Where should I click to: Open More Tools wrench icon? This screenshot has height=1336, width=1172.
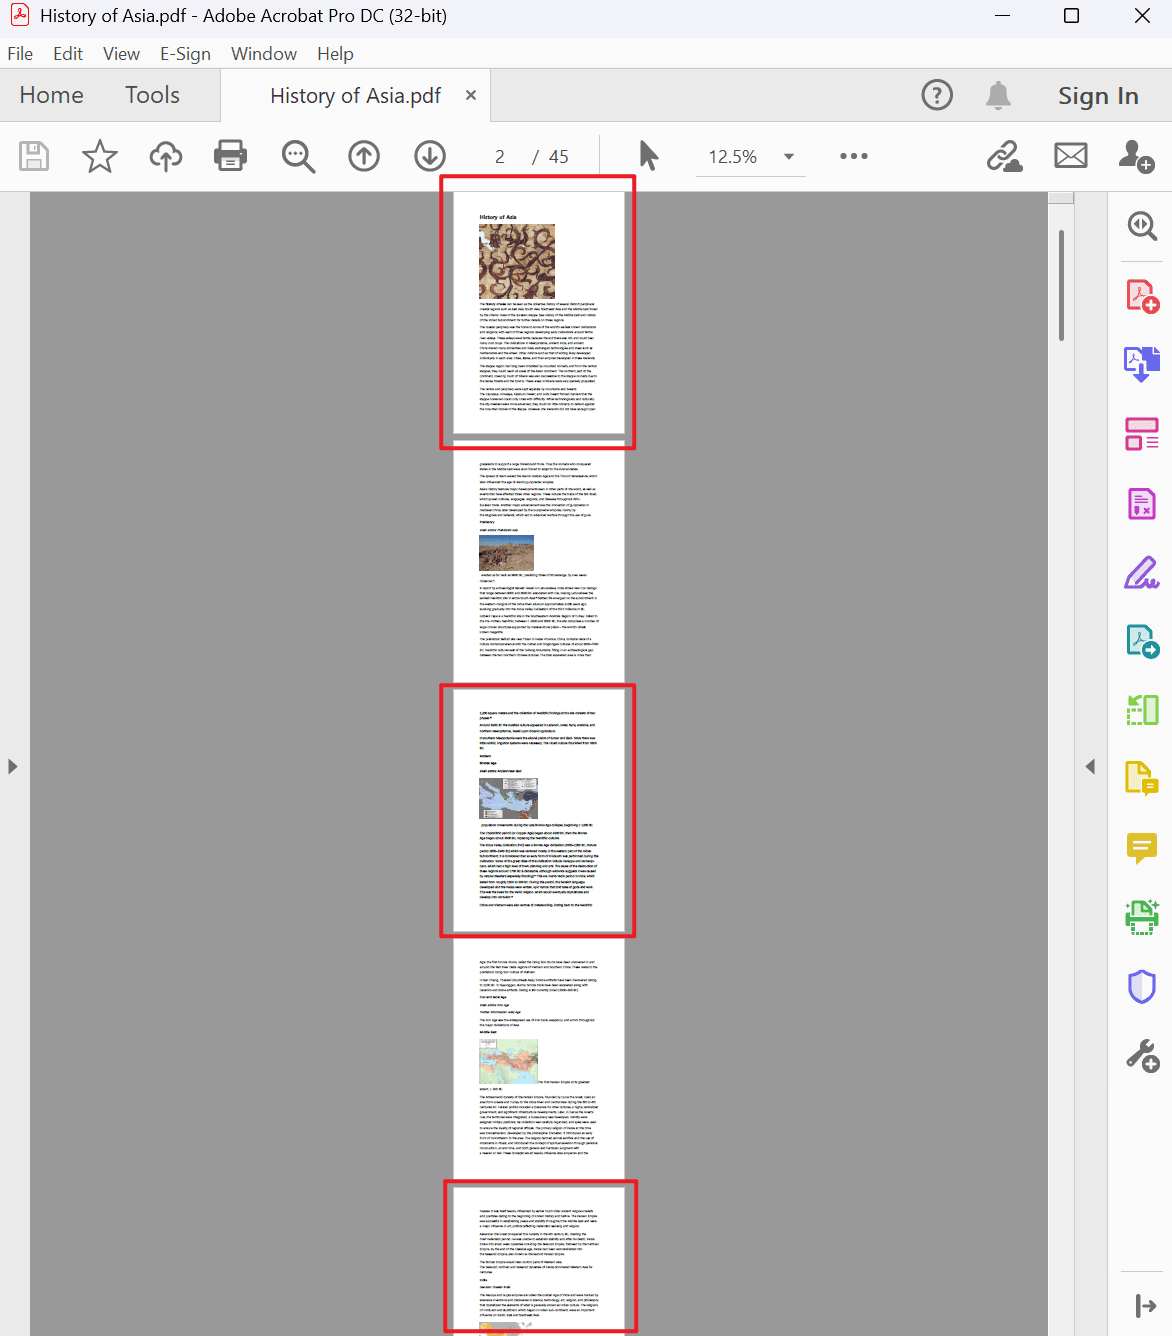pos(1142,1056)
